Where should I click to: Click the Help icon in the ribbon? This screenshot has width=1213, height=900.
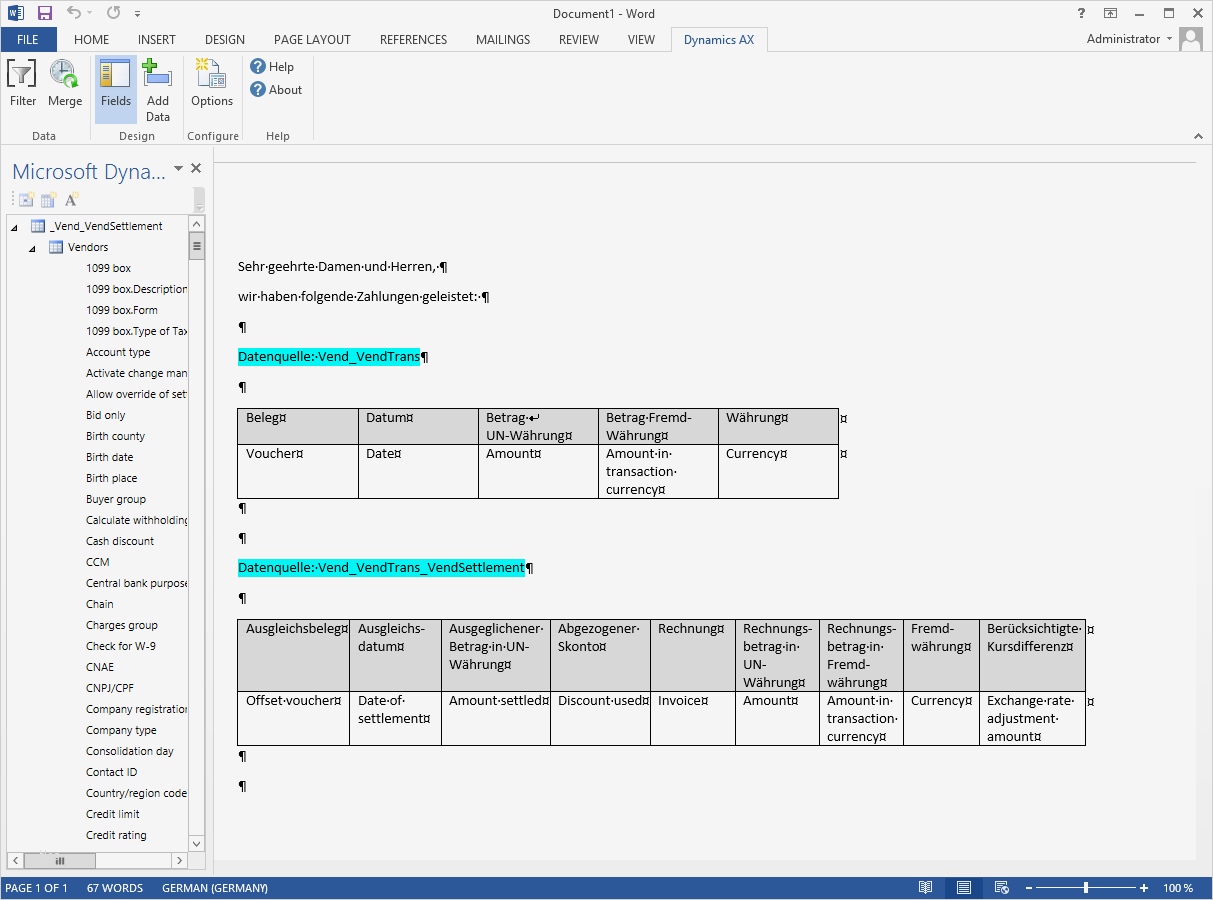pos(258,67)
